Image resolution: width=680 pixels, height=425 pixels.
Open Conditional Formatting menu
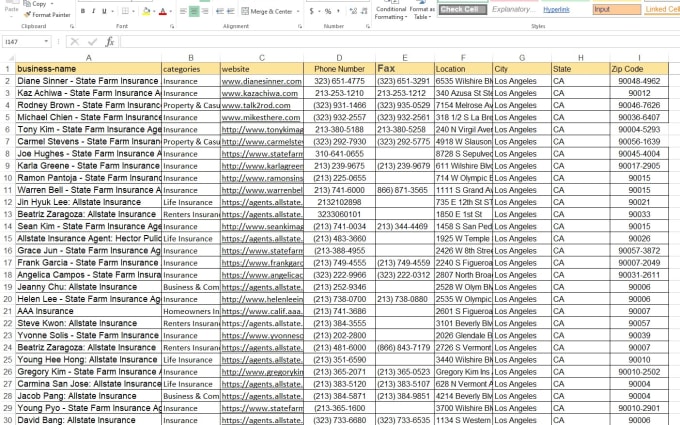coord(390,11)
